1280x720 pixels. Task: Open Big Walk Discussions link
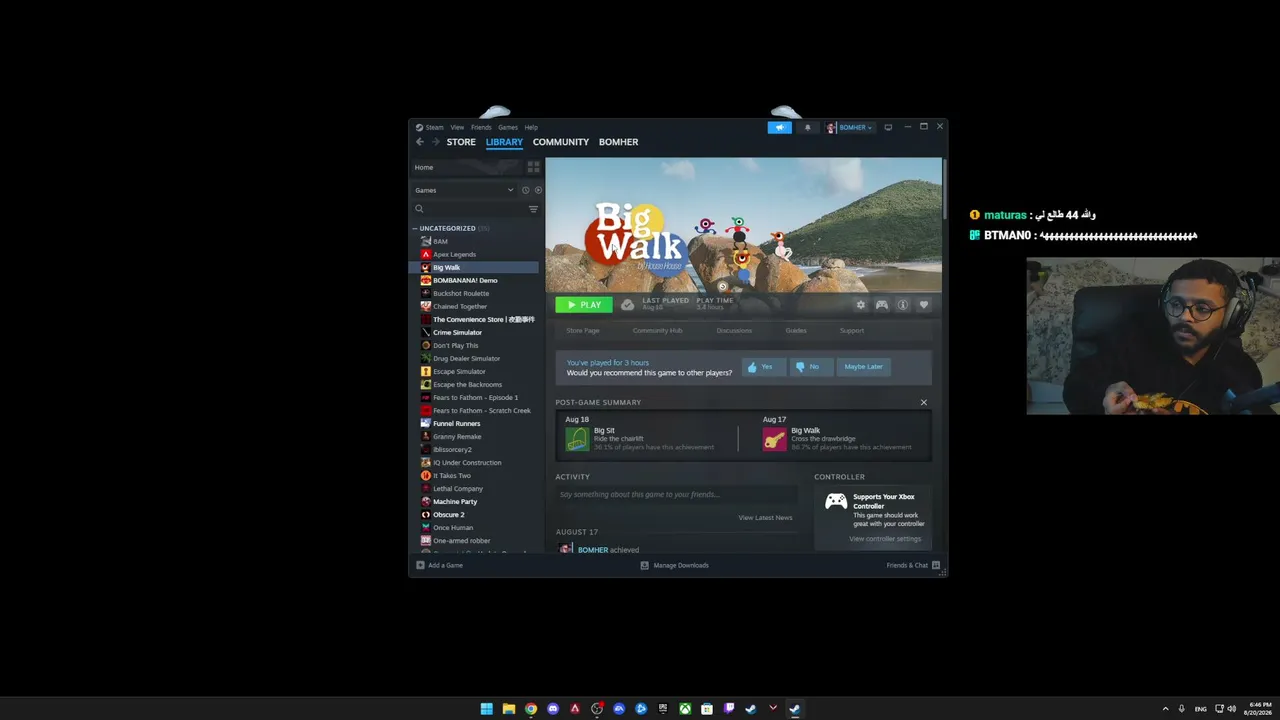pyautogui.click(x=734, y=330)
